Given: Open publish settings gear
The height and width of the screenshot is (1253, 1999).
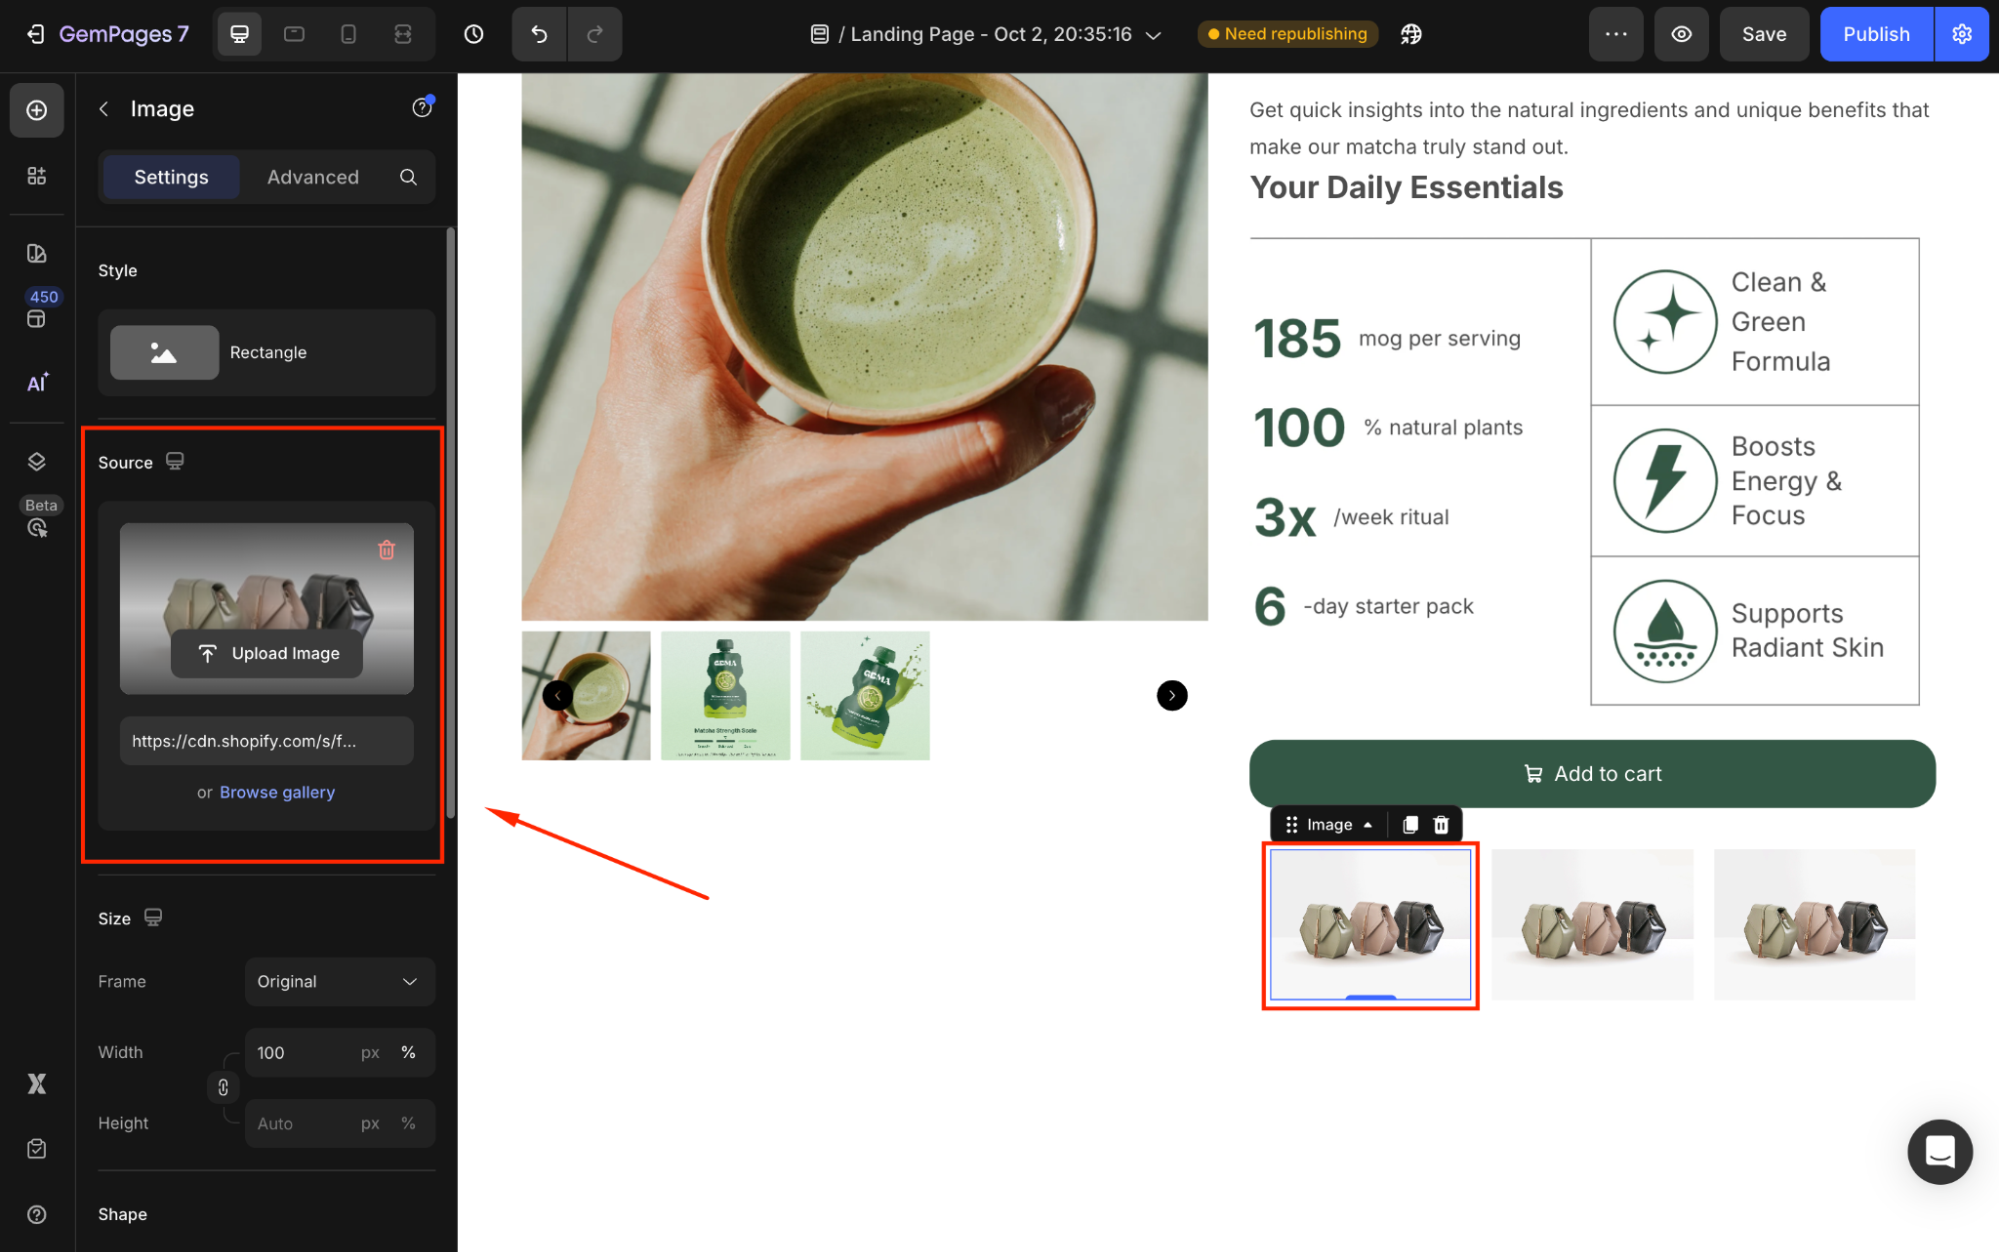Looking at the screenshot, I should point(1961,34).
